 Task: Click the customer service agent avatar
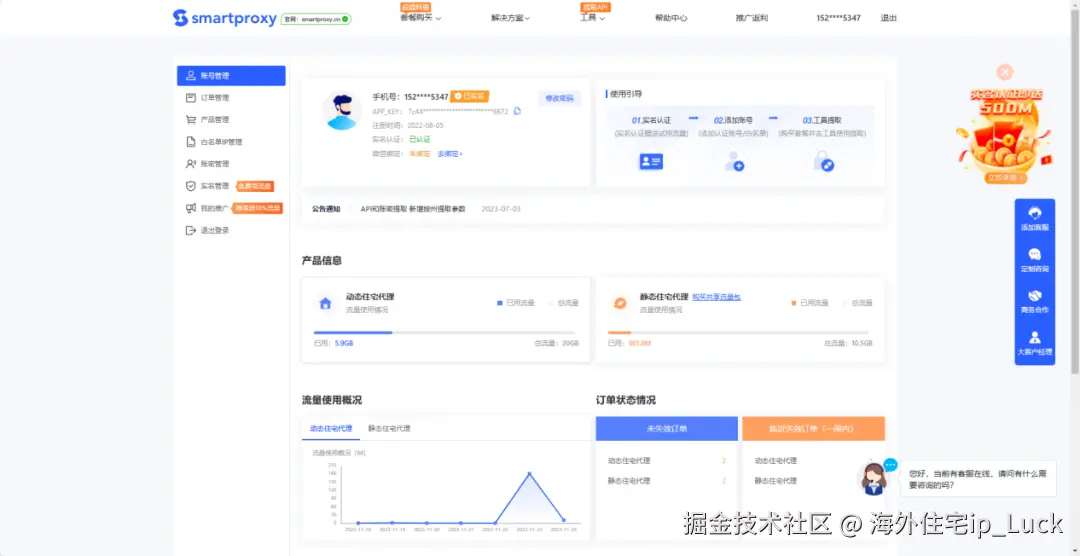[x=873, y=479]
